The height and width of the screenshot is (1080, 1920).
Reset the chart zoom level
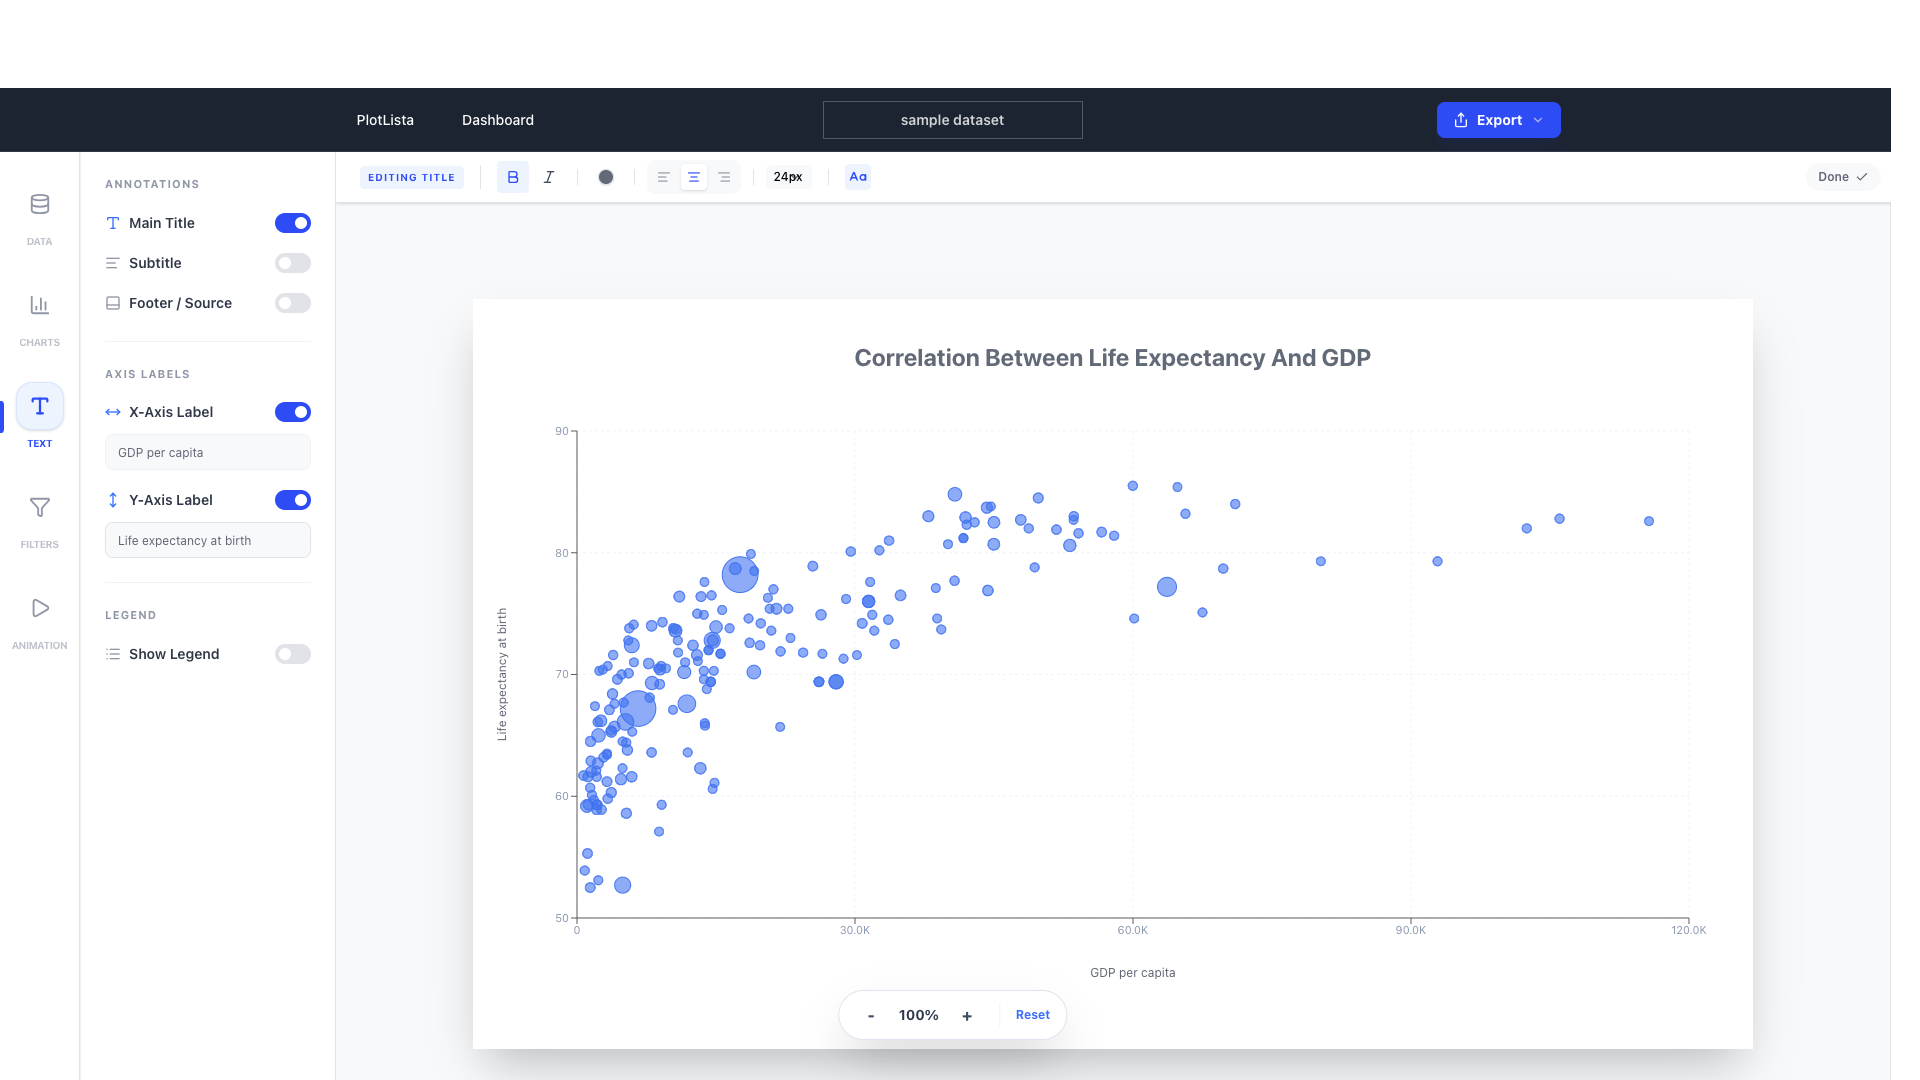[1032, 1014]
